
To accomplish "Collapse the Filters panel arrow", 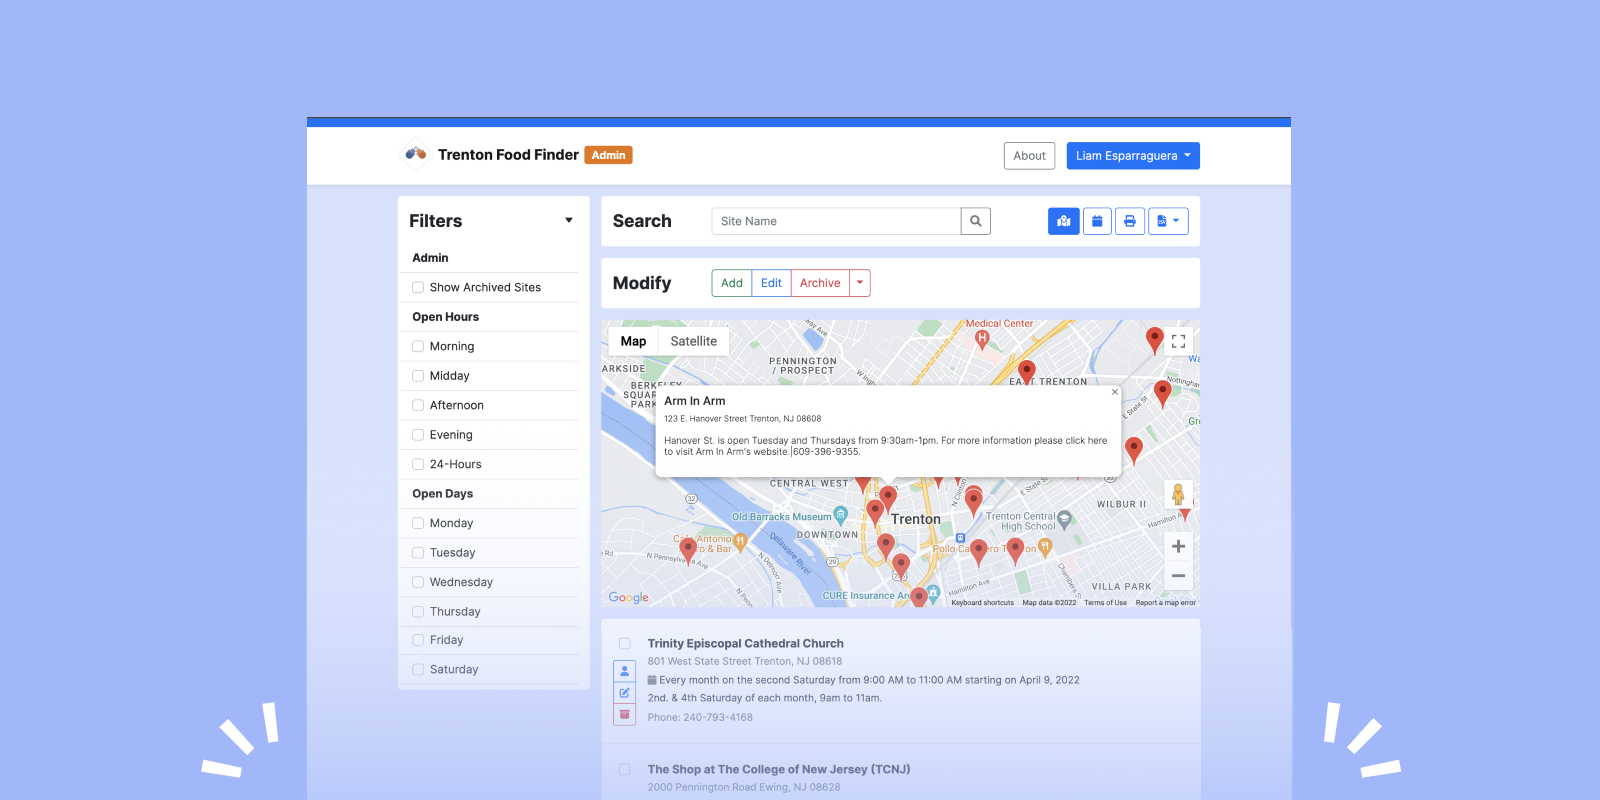I will pos(568,221).
